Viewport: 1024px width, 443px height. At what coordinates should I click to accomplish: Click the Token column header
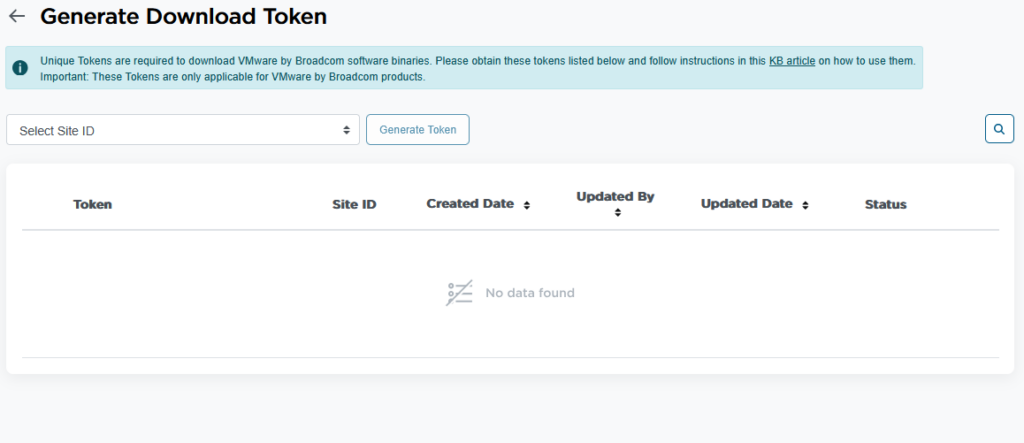[93, 204]
